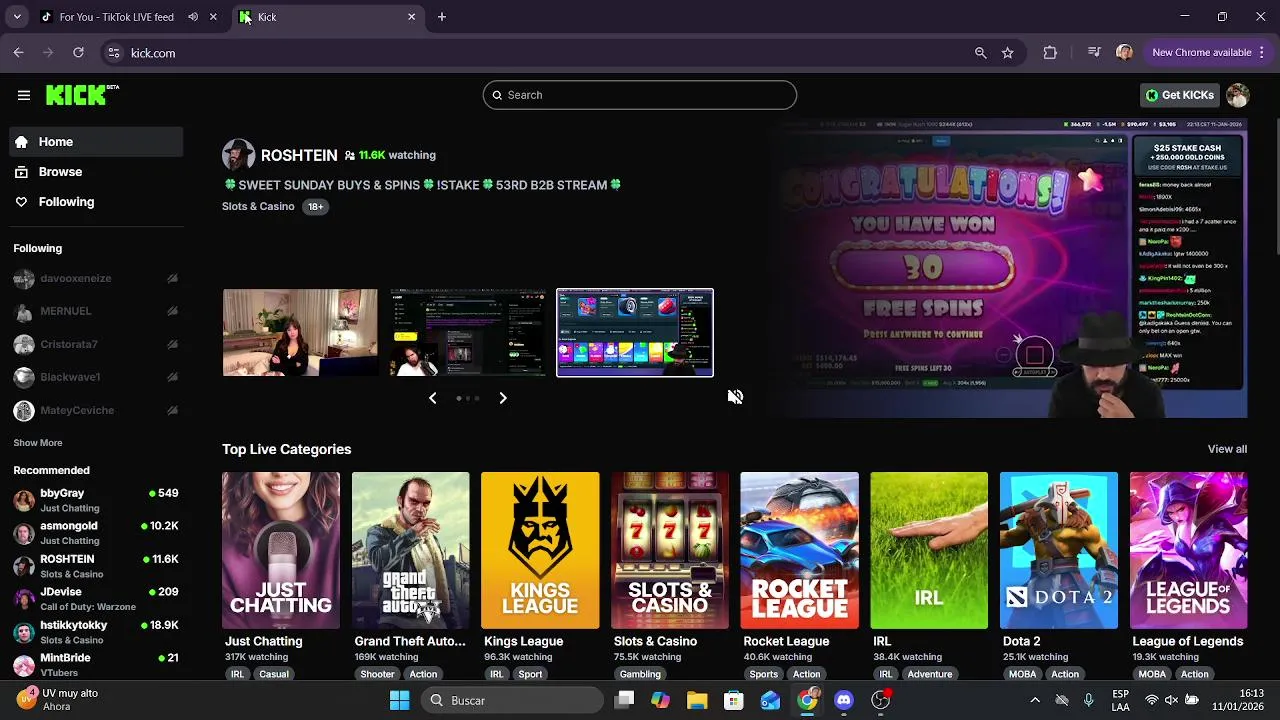The height and width of the screenshot is (720, 1280).
Task: Open MERNUEL followed channel
Action: click(x=96, y=312)
